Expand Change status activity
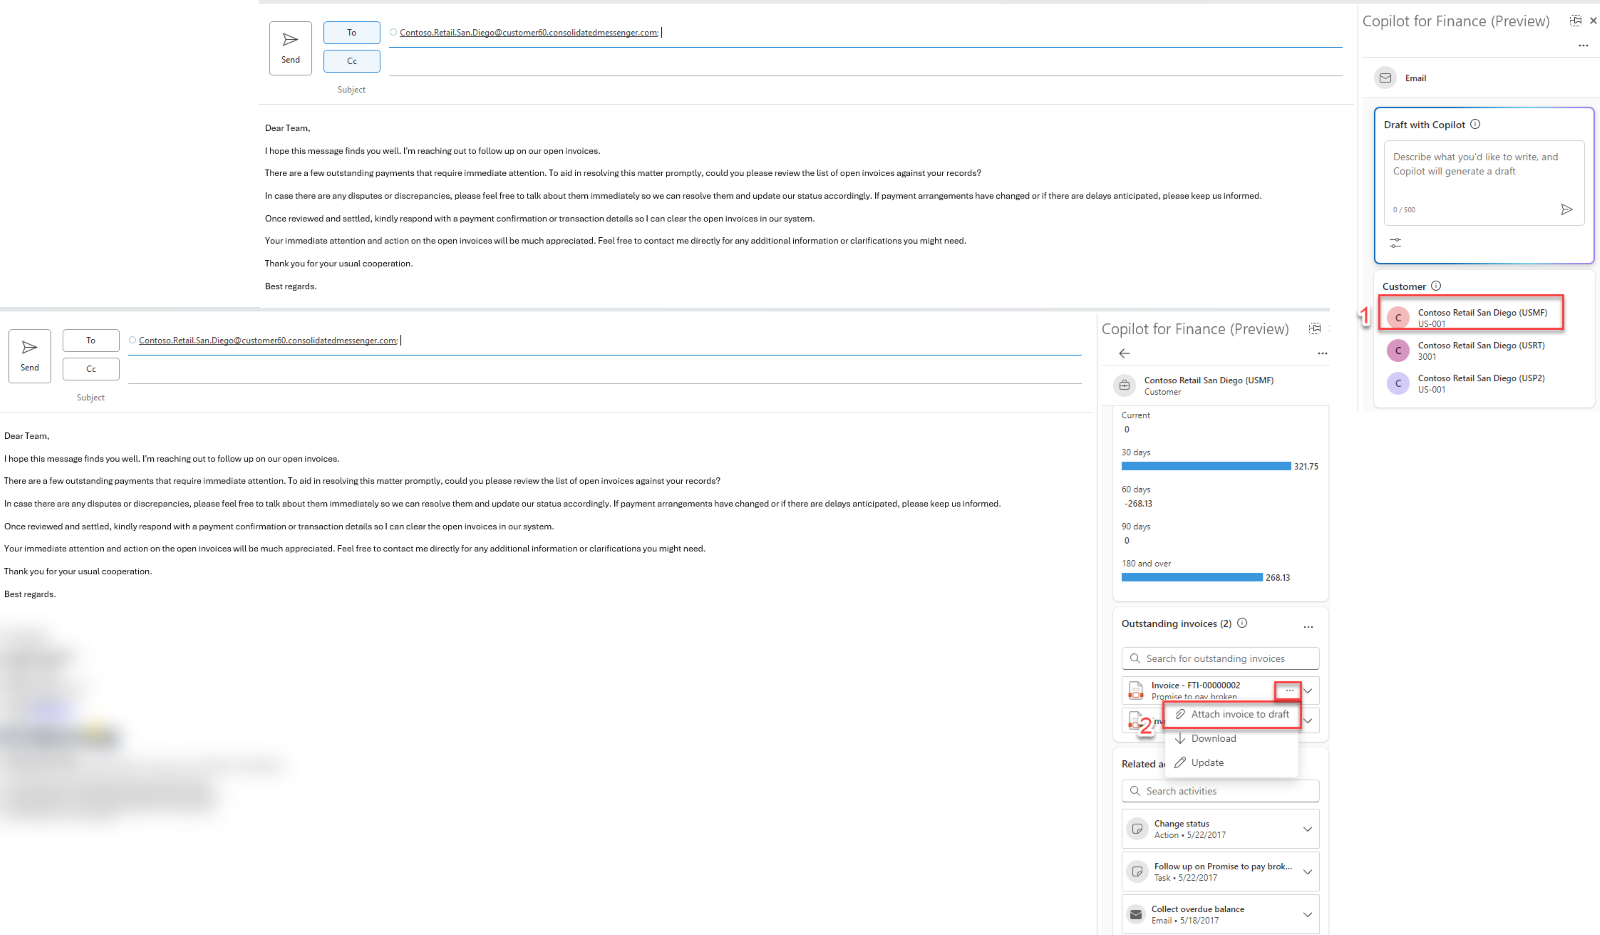Viewport: 1600px width, 935px height. pos(1308,829)
